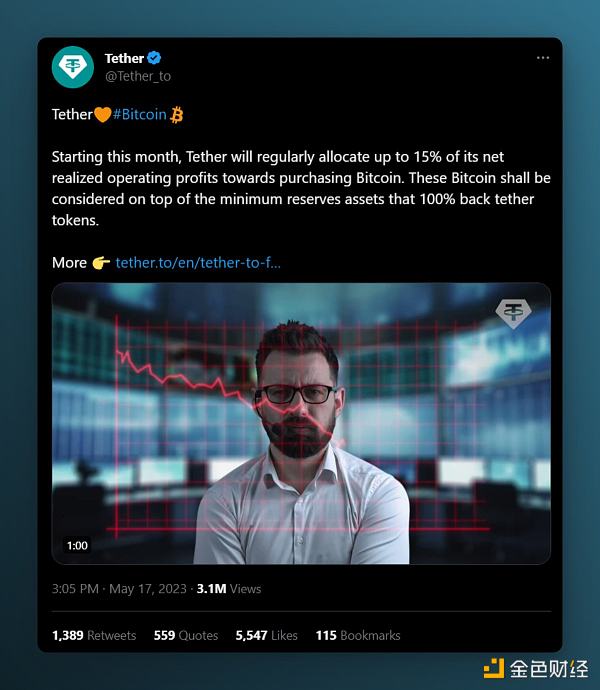The height and width of the screenshot is (690, 600).
Task: Open the tether.to/en/tether-to-f… link
Action: [198, 262]
